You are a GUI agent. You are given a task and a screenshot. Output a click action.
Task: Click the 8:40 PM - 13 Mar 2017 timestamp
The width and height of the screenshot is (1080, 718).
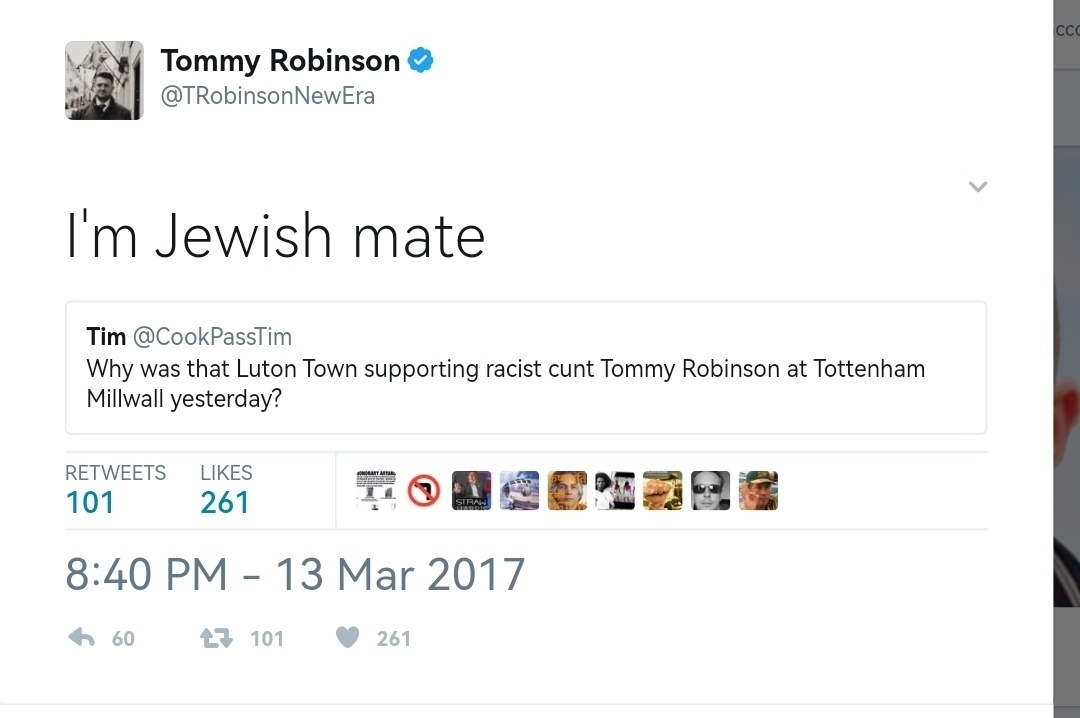click(x=295, y=573)
